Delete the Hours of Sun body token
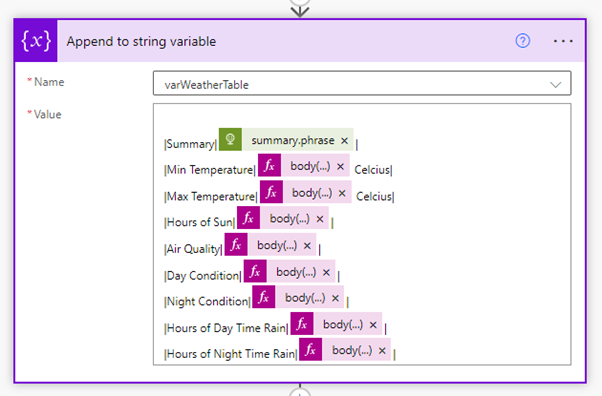Viewport: 602px width, 396px height. point(319,219)
